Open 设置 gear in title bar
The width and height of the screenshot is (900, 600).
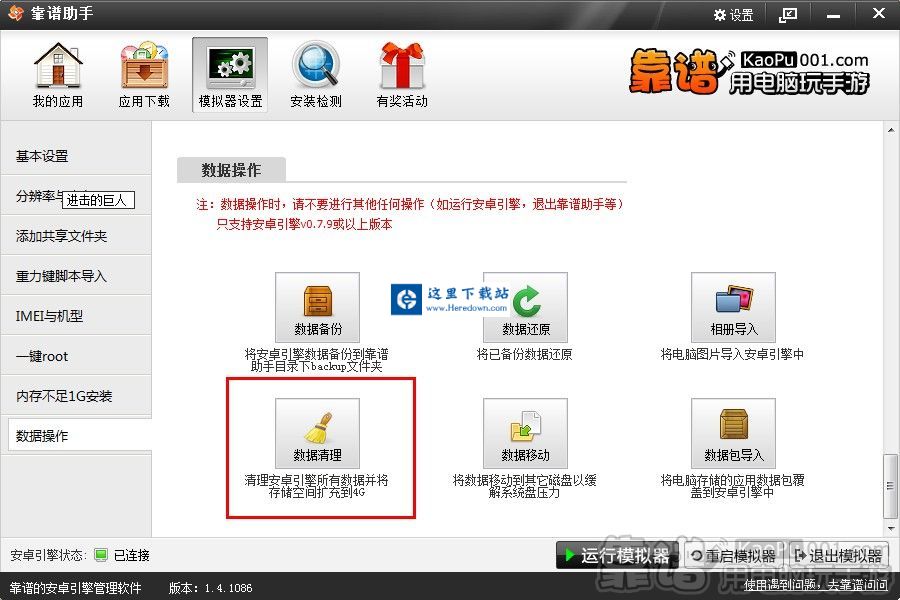[x=734, y=15]
